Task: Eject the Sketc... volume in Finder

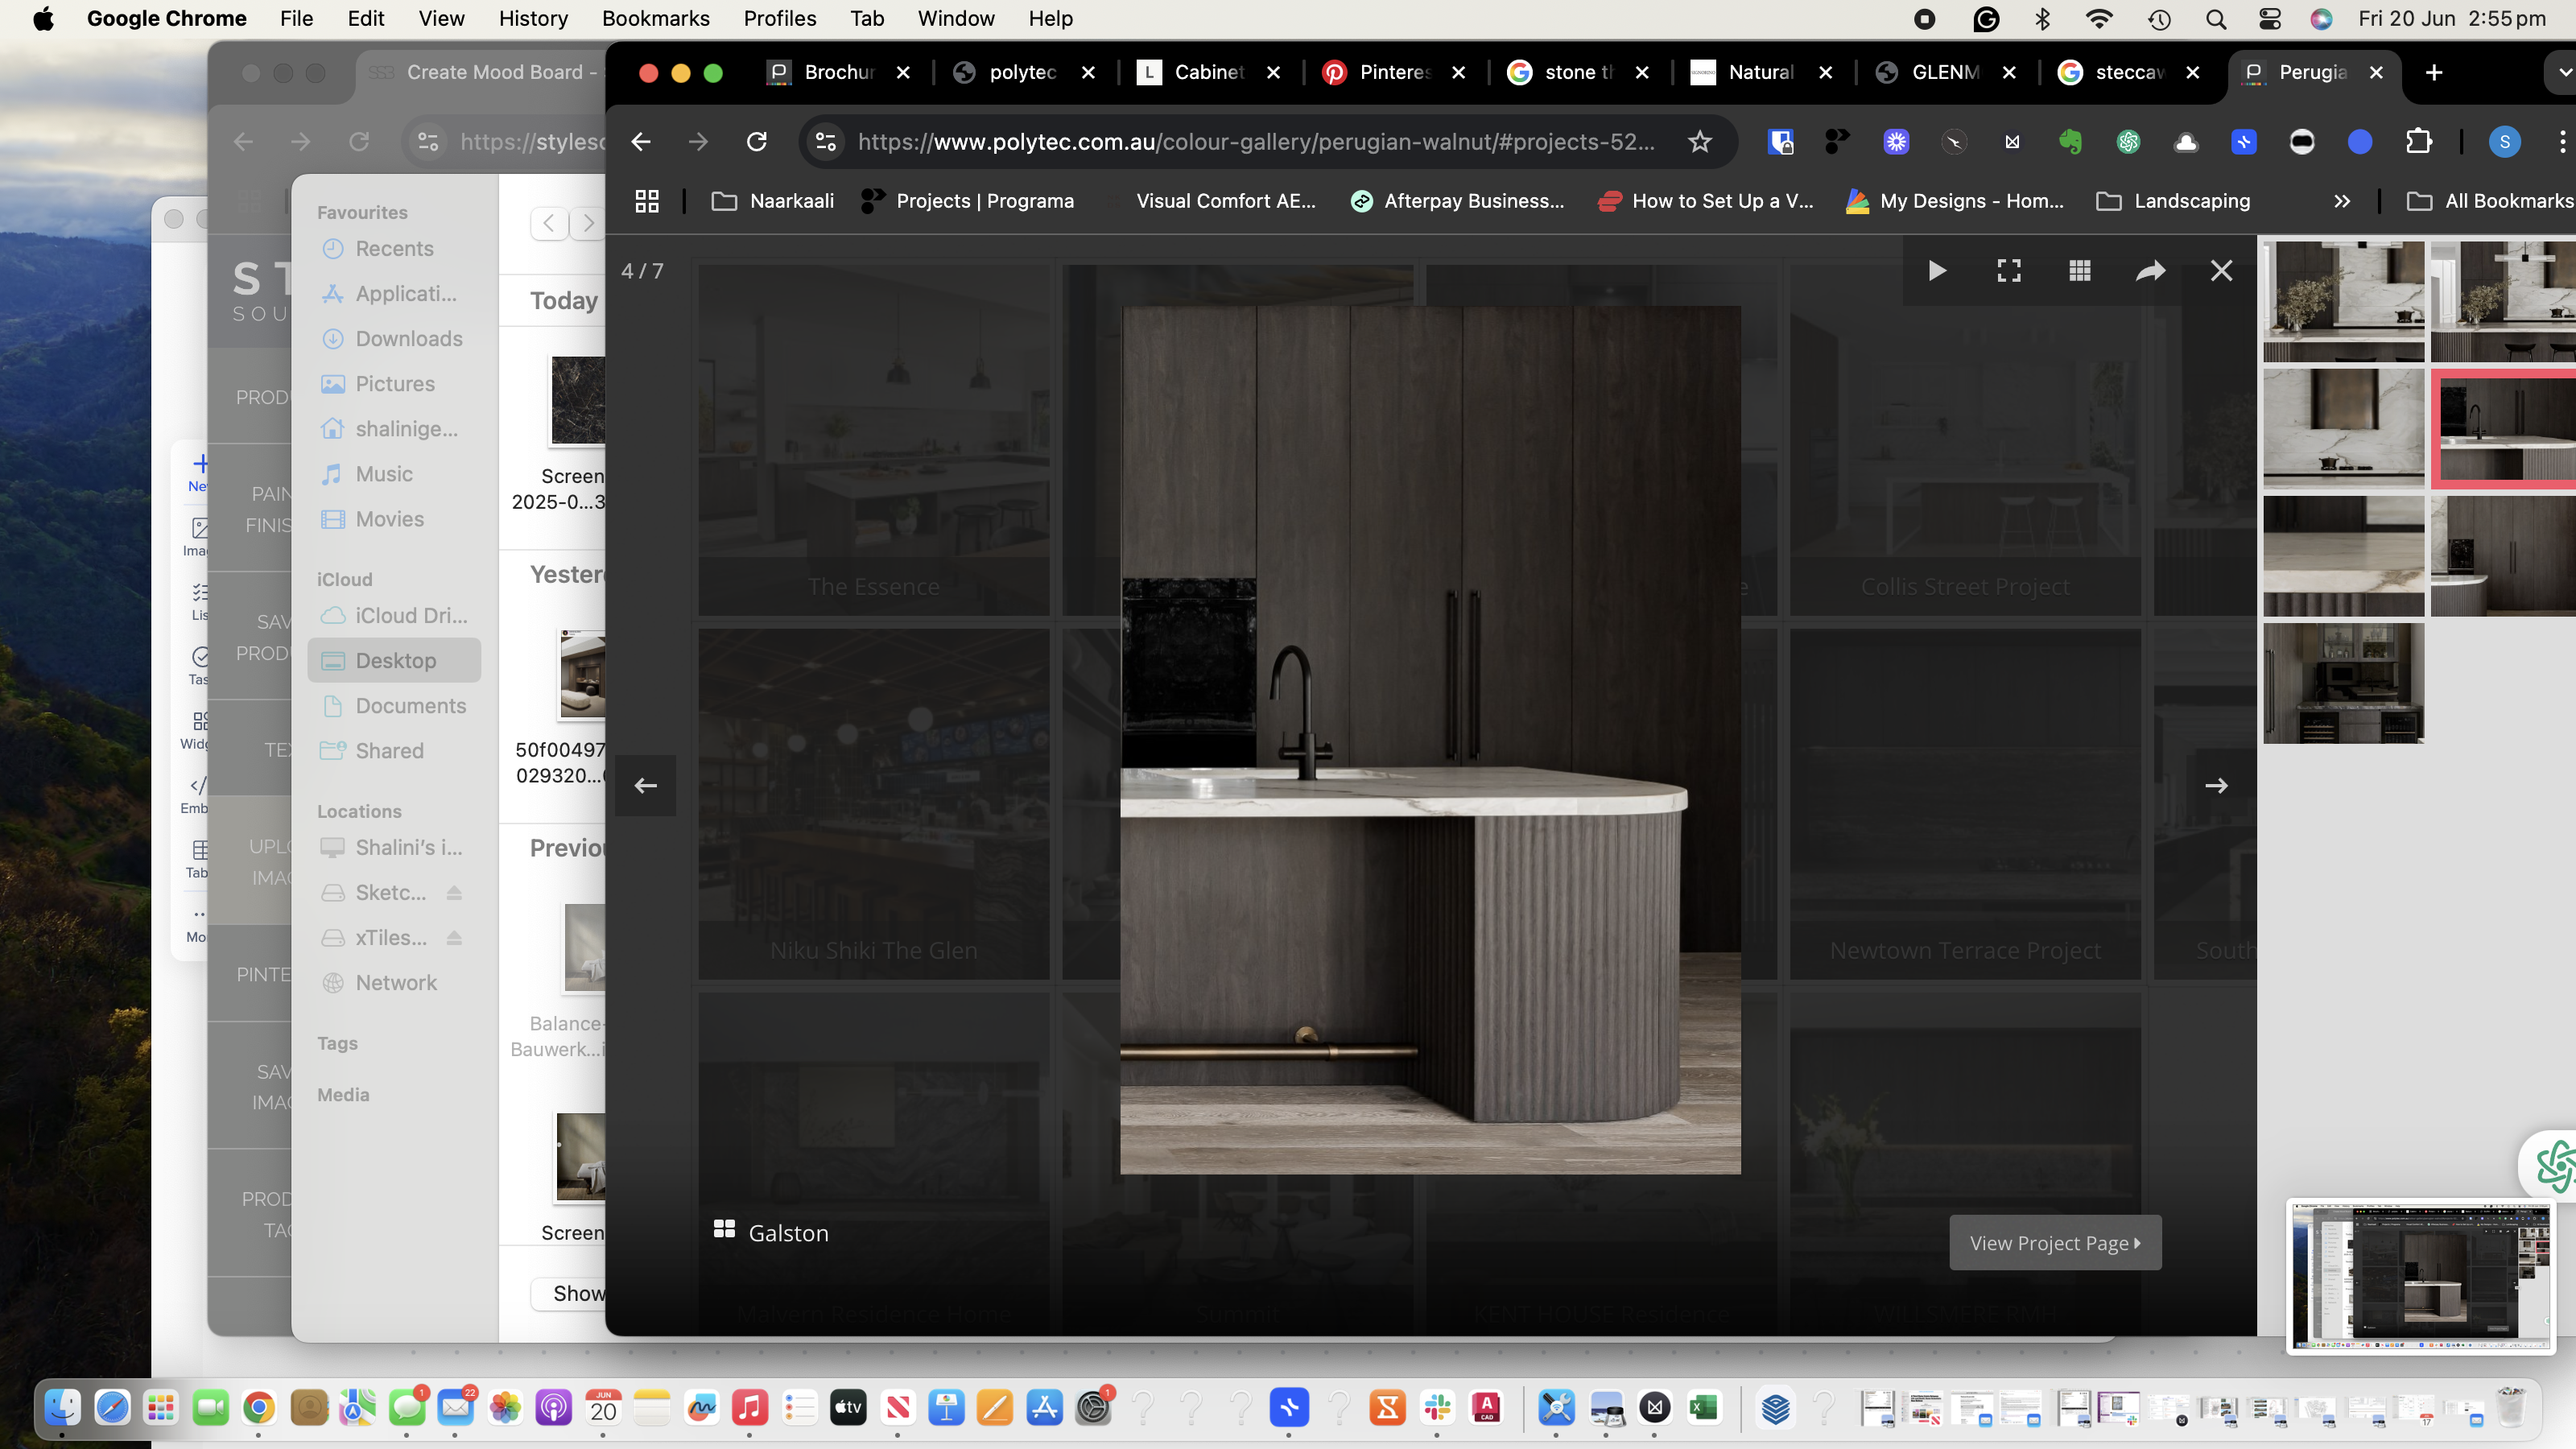Action: tap(454, 893)
